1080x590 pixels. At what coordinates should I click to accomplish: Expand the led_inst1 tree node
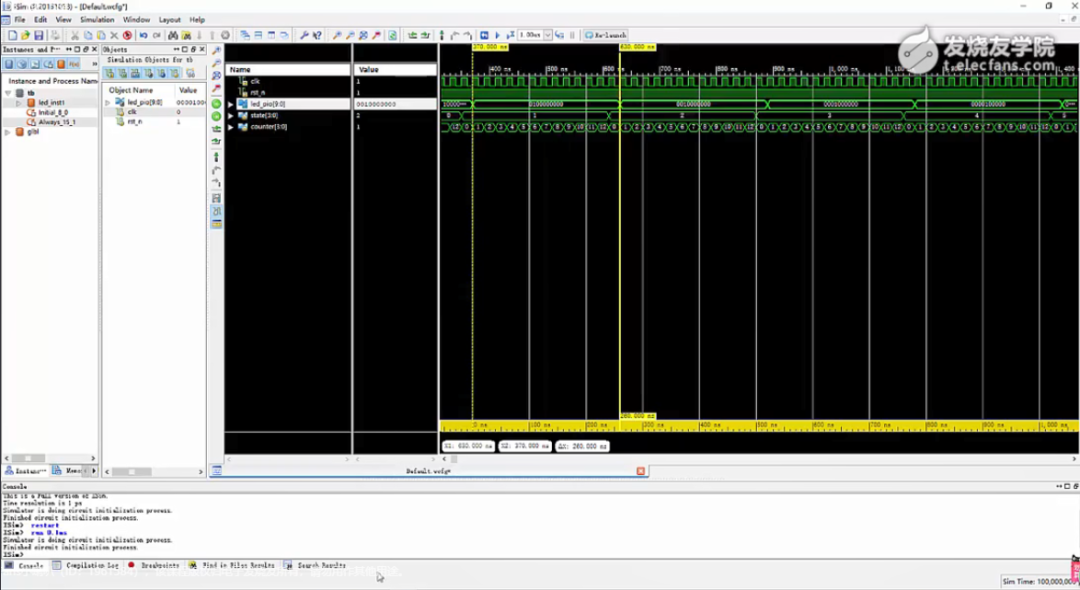[19, 103]
